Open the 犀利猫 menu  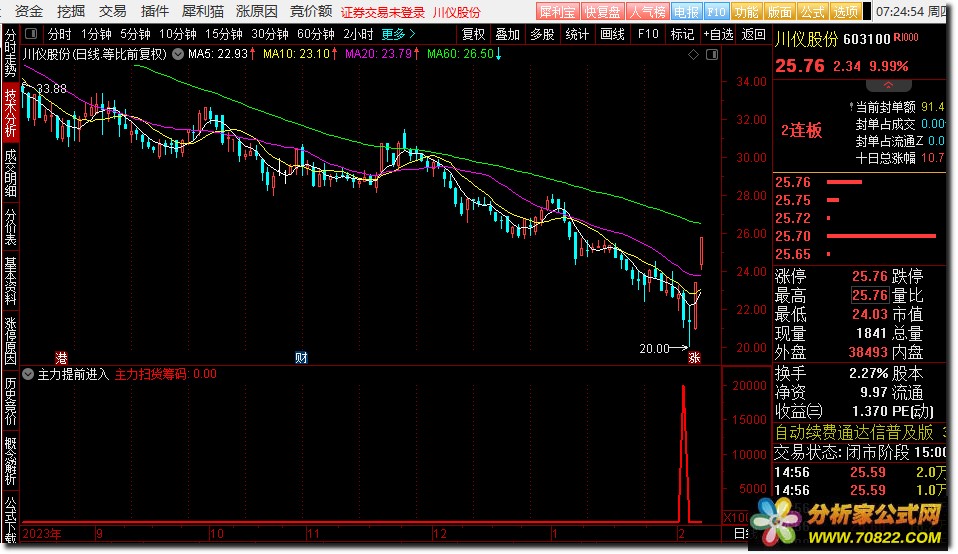point(203,11)
